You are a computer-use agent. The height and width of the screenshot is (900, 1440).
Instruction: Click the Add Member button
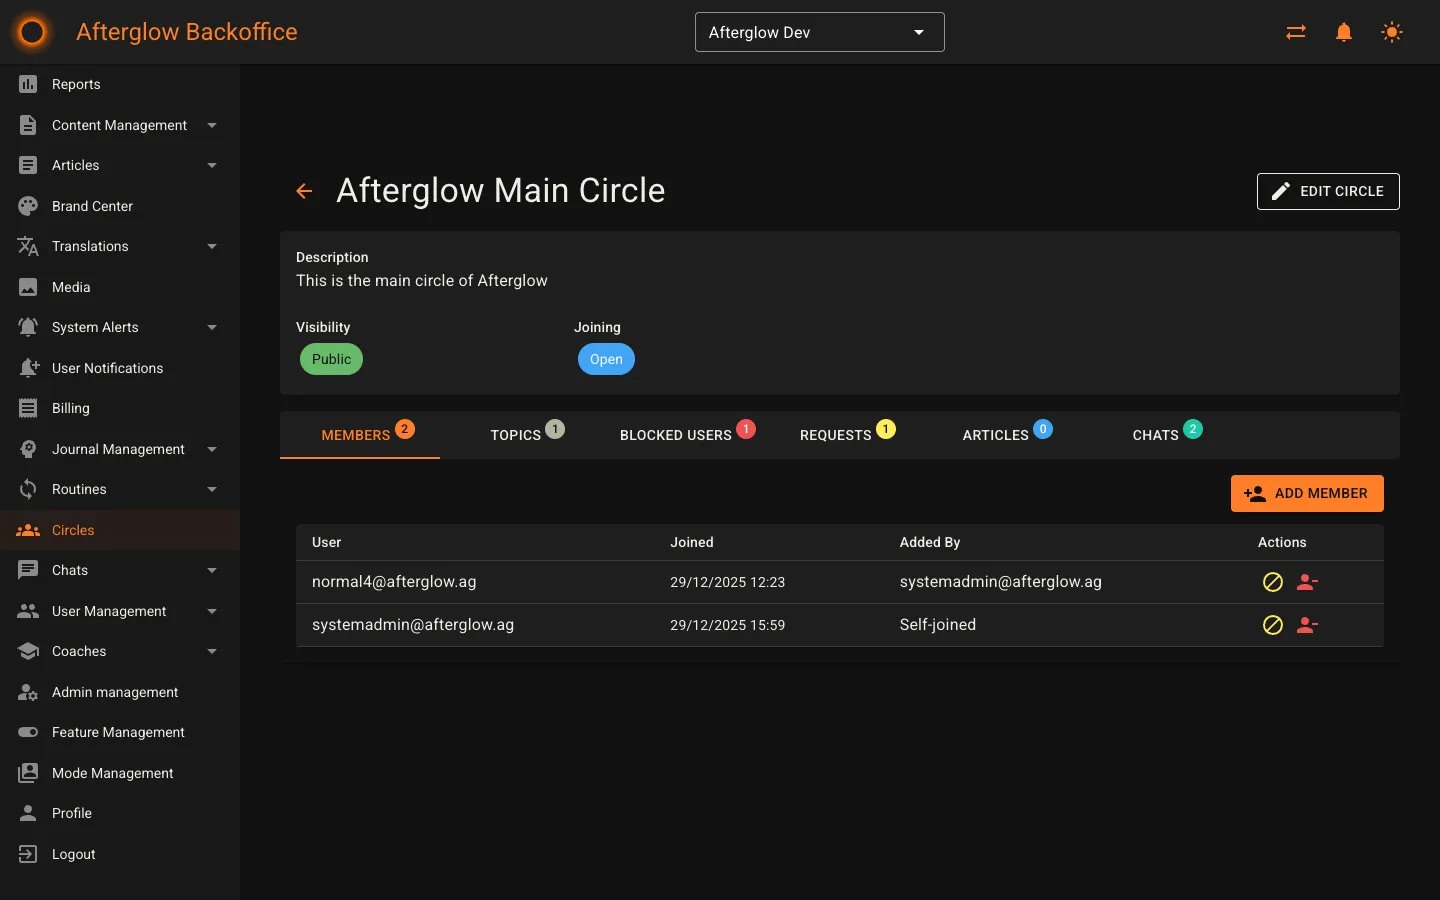tap(1307, 493)
